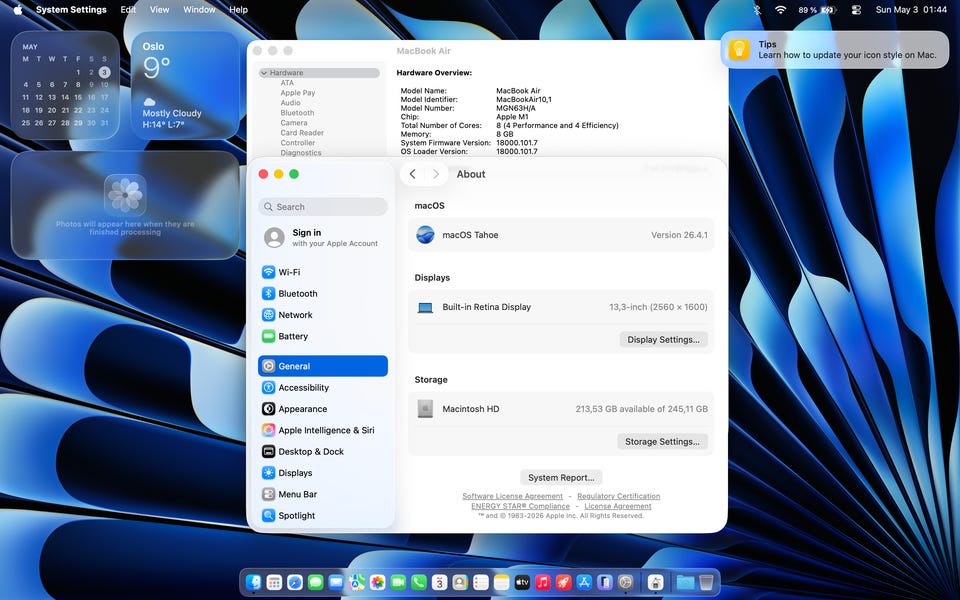Open Music app in the Dock
Viewport: 960px width, 600px height.
[542, 582]
